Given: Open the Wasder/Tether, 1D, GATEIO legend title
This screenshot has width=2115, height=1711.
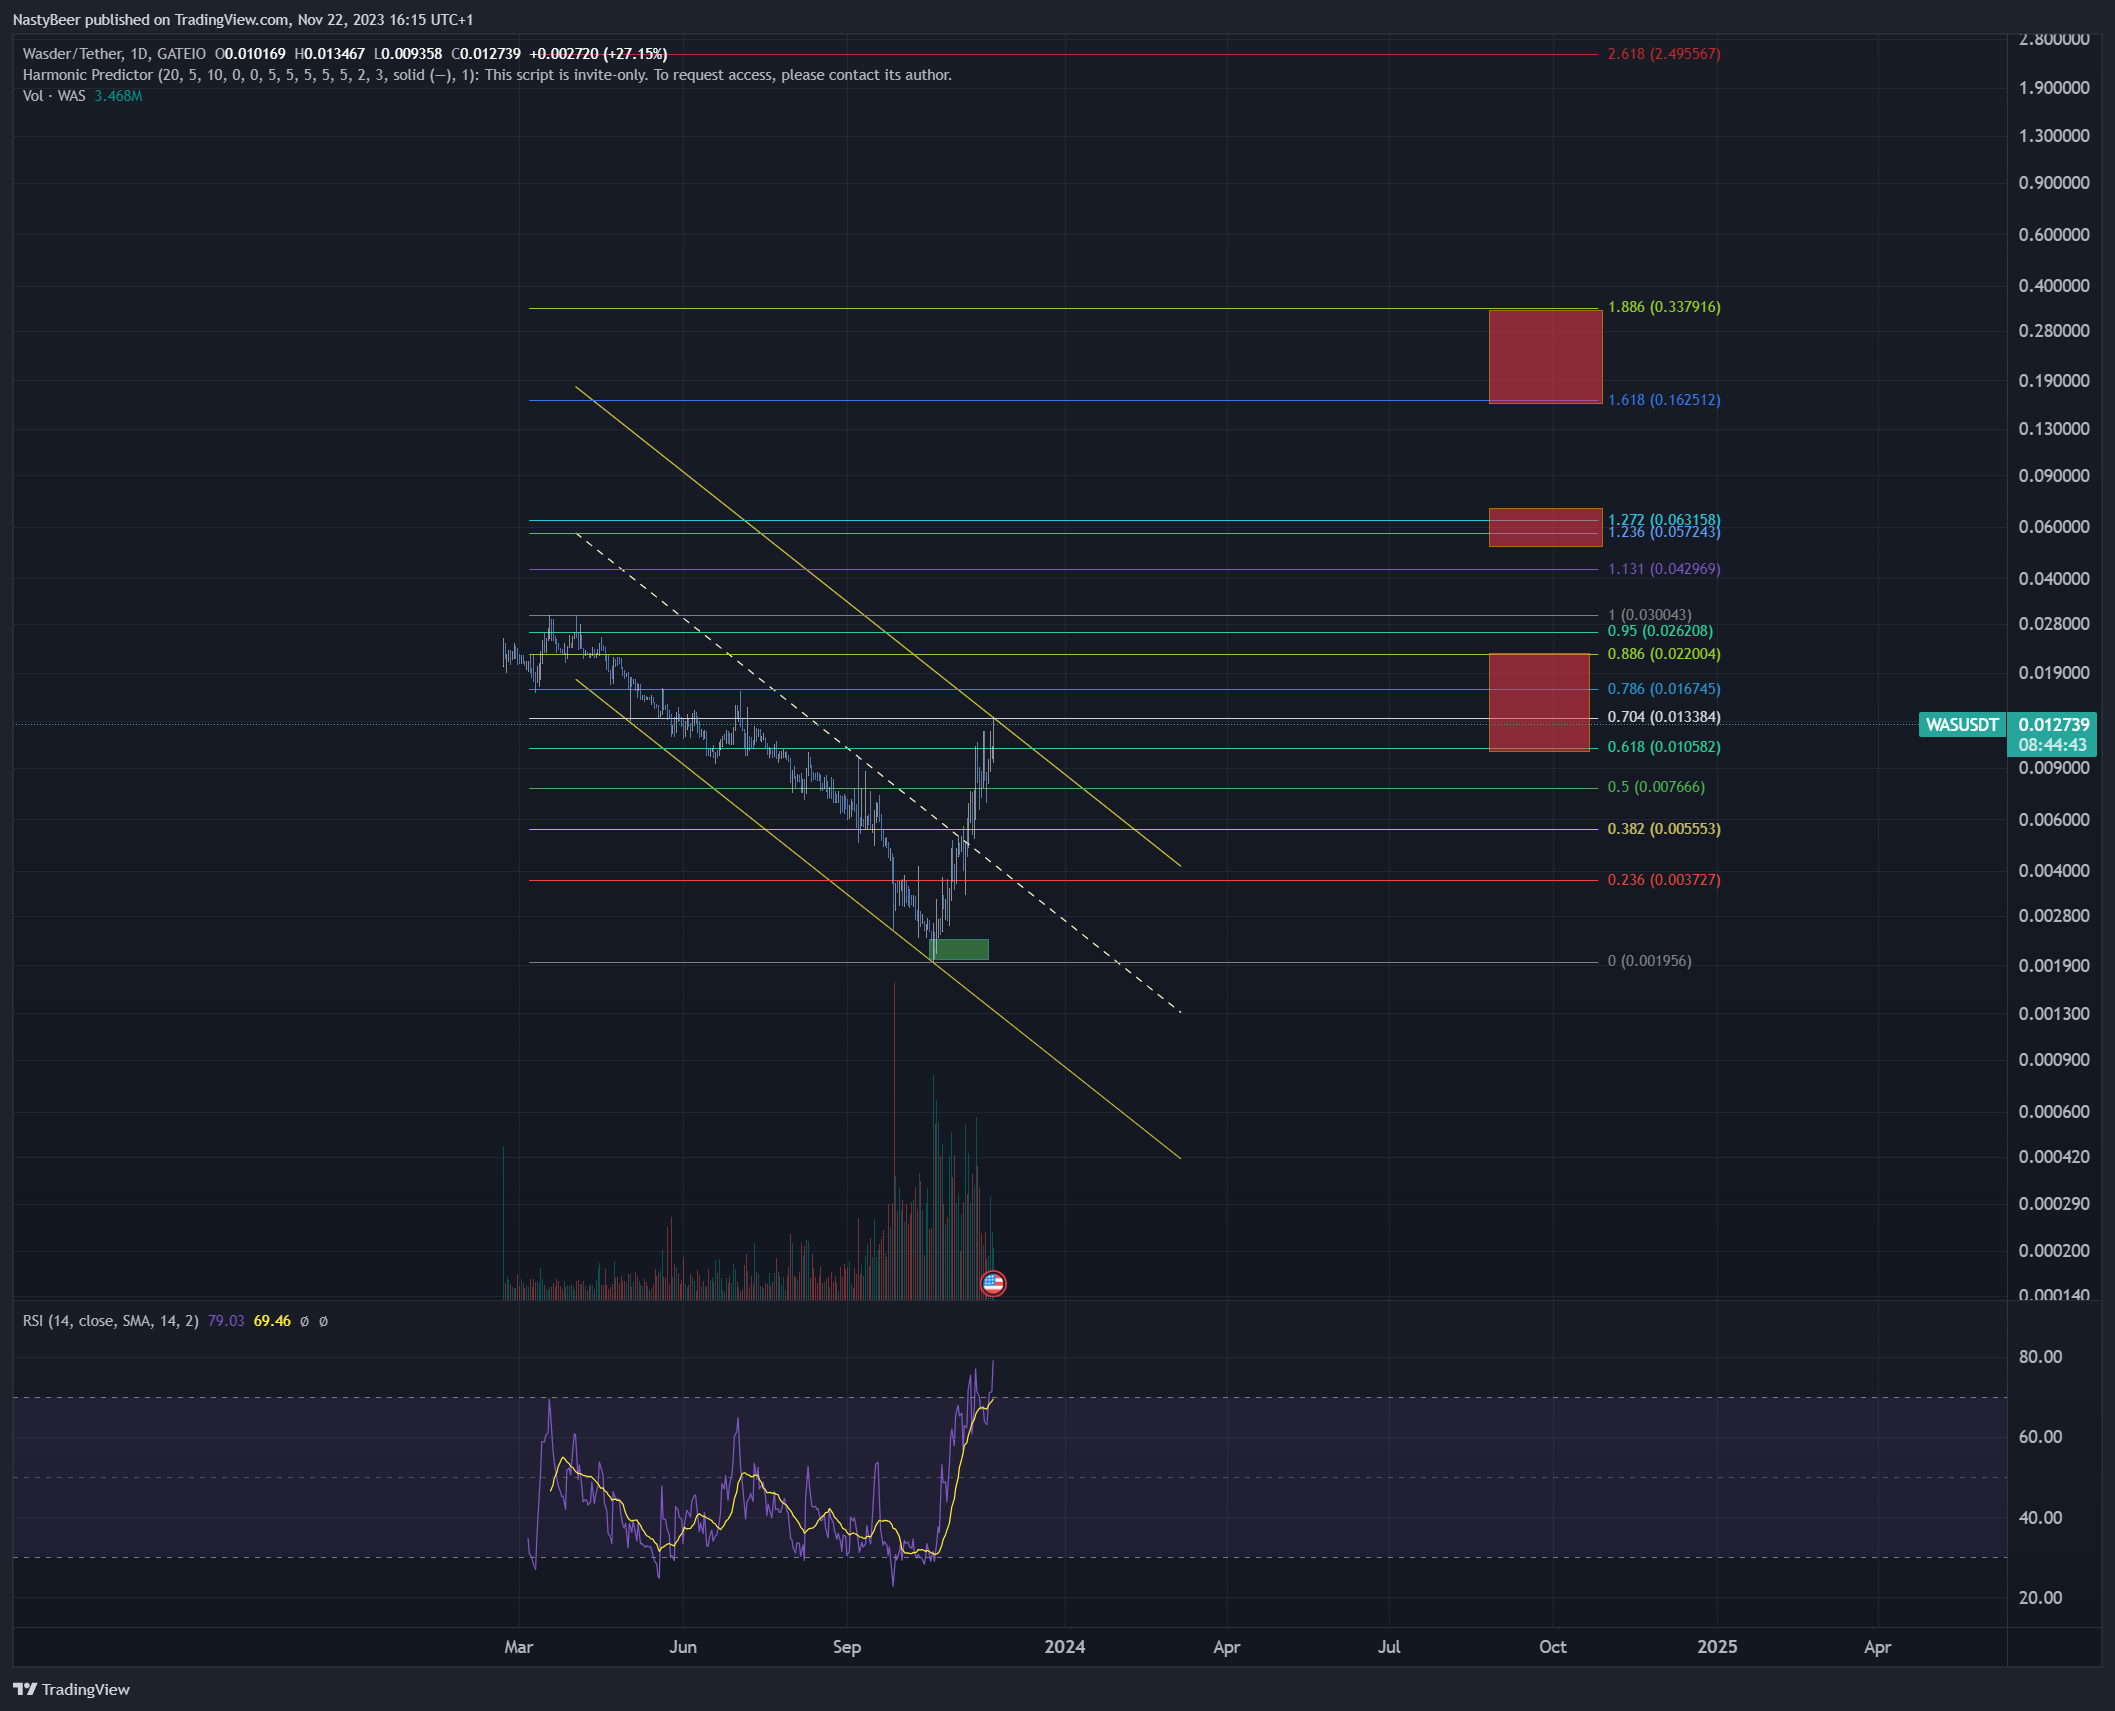Looking at the screenshot, I should click(114, 54).
